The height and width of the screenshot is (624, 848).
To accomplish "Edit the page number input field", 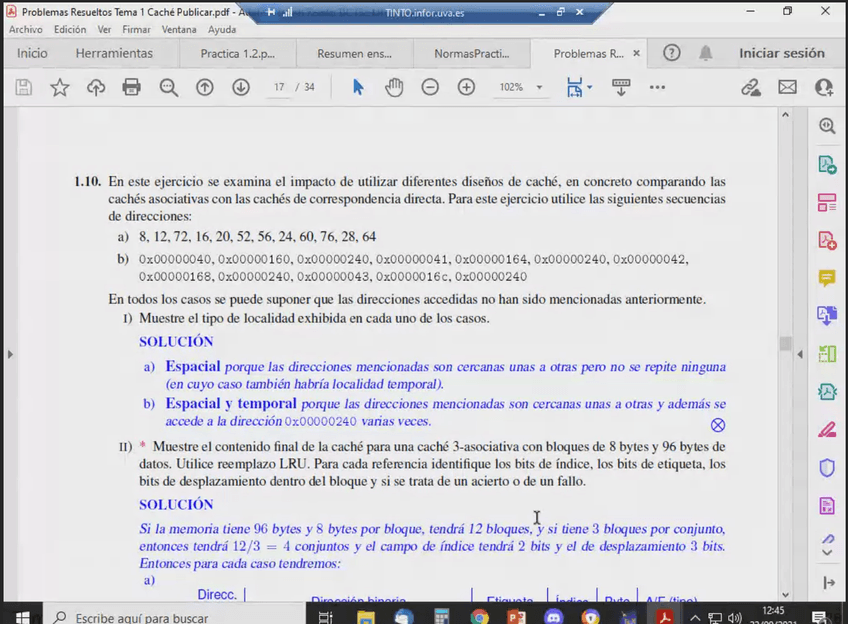I will [x=278, y=87].
